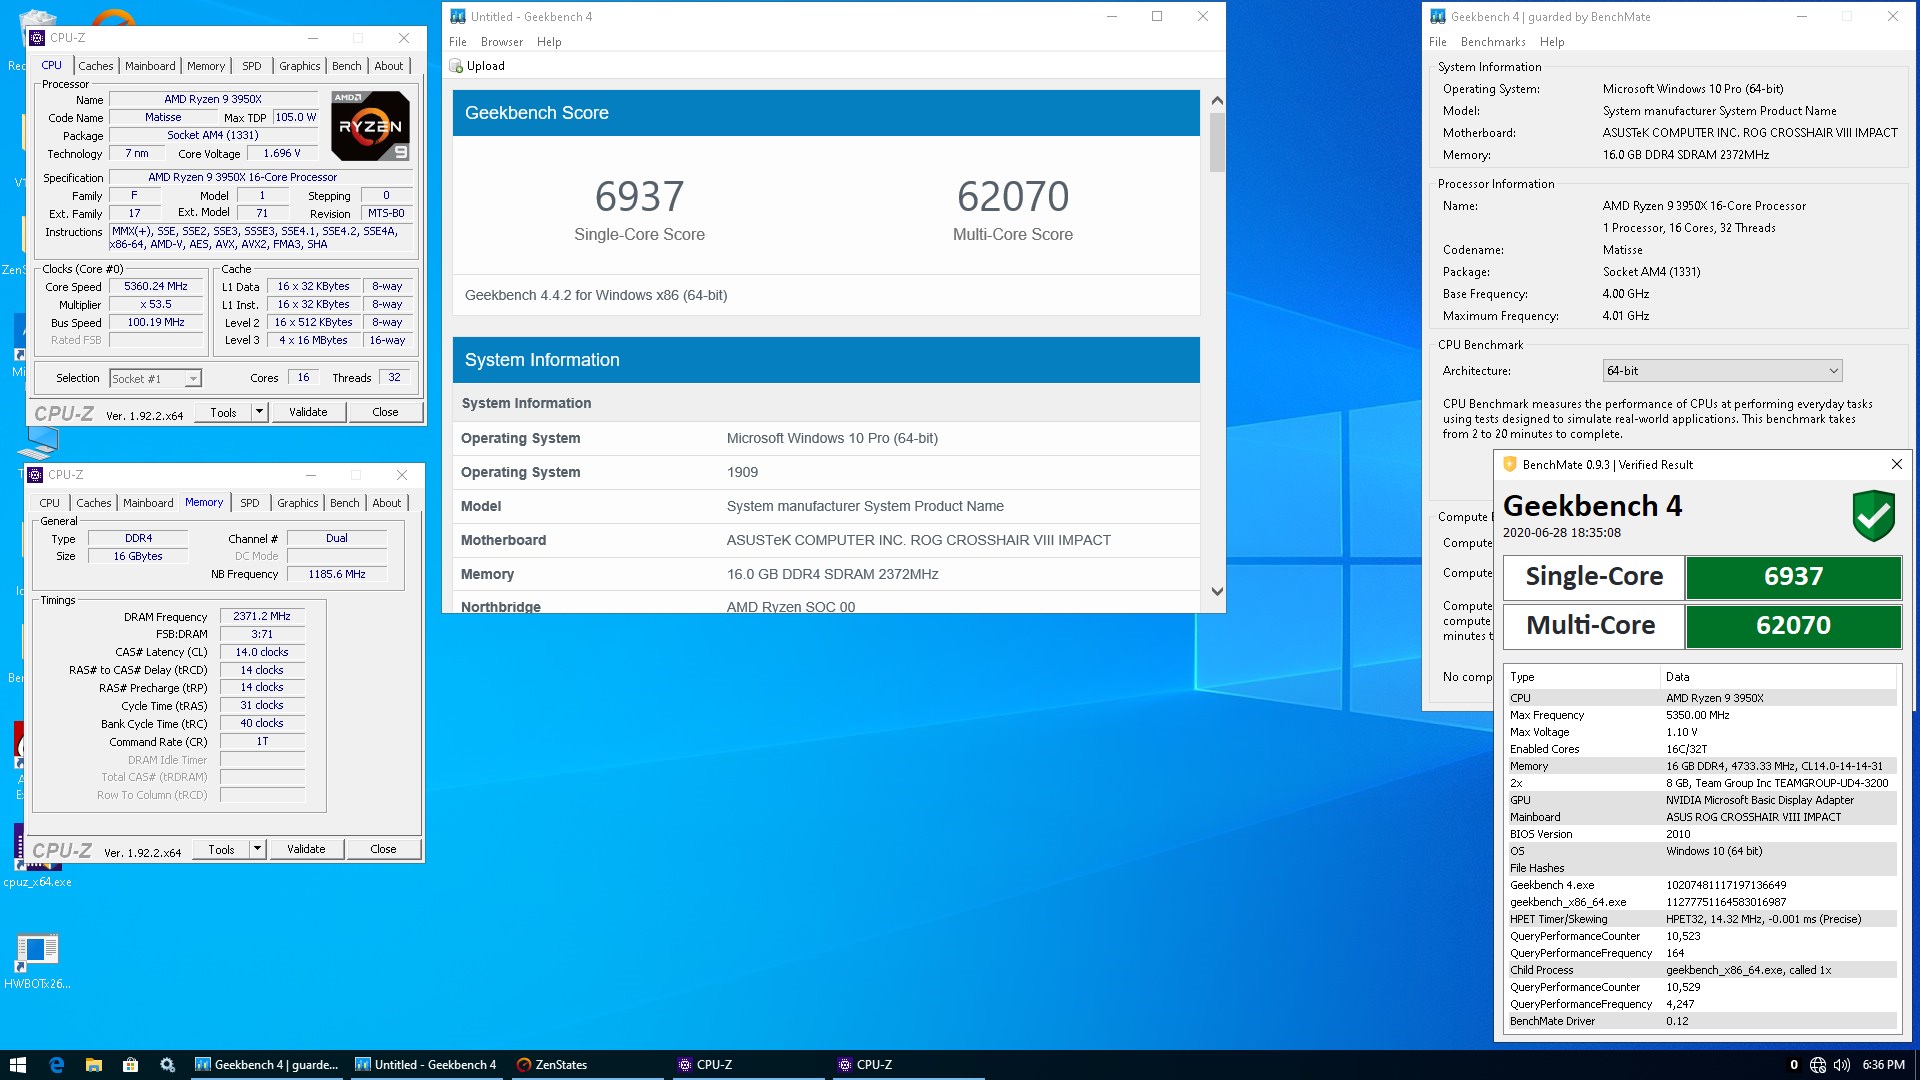The width and height of the screenshot is (1920, 1080).
Task: Click the settings gear search taskbar icon
Action: tap(167, 1065)
